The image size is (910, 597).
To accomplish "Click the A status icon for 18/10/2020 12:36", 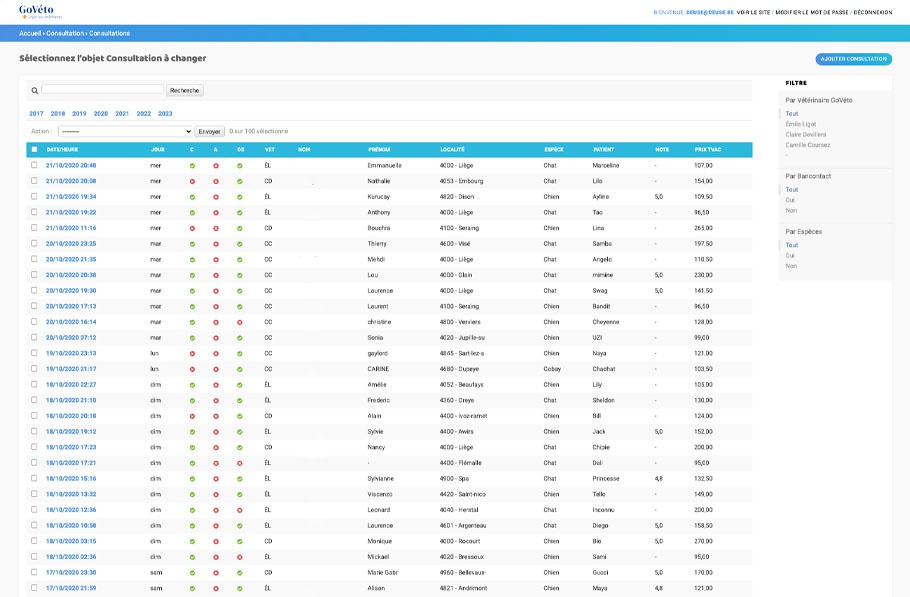I will coord(216,511).
